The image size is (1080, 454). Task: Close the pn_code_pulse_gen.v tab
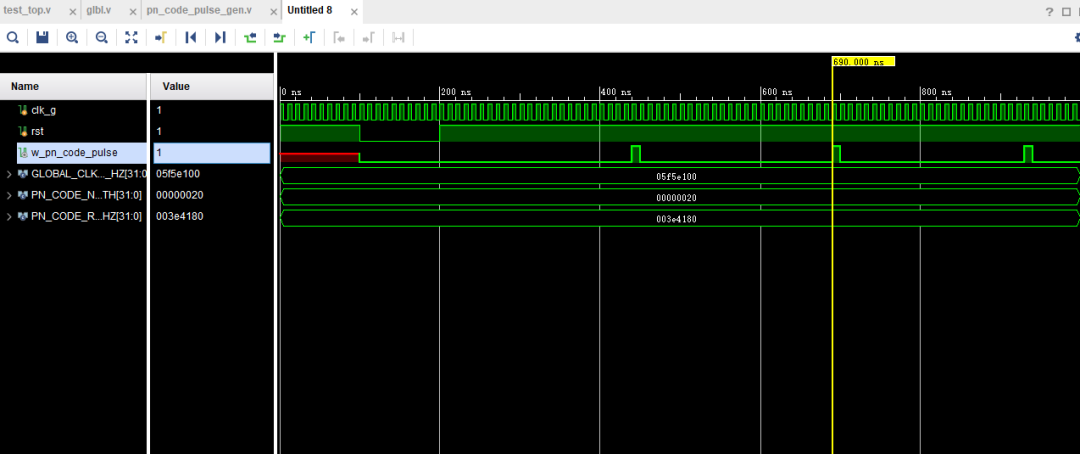(271, 12)
